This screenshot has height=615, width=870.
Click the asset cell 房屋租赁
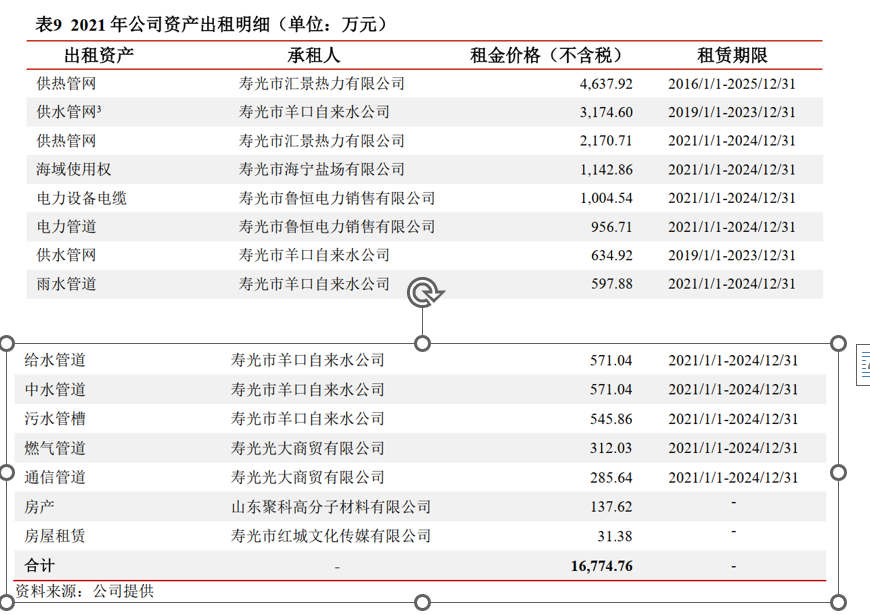tap(54, 536)
